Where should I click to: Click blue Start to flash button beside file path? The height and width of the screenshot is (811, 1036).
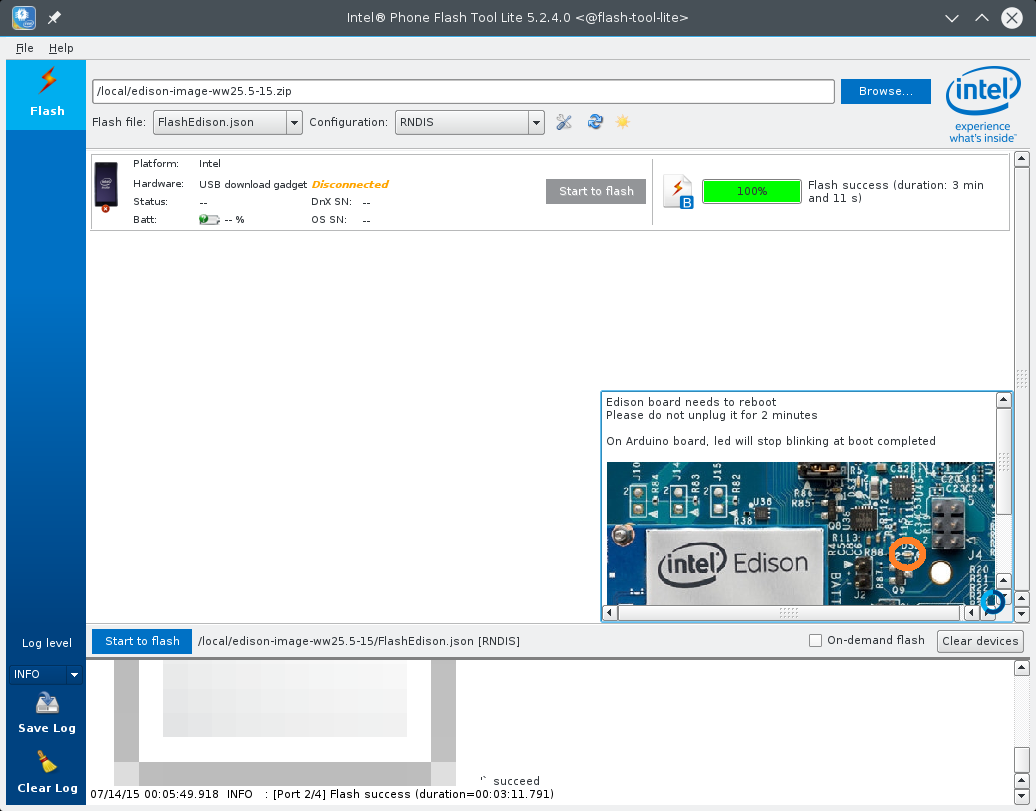(142, 641)
